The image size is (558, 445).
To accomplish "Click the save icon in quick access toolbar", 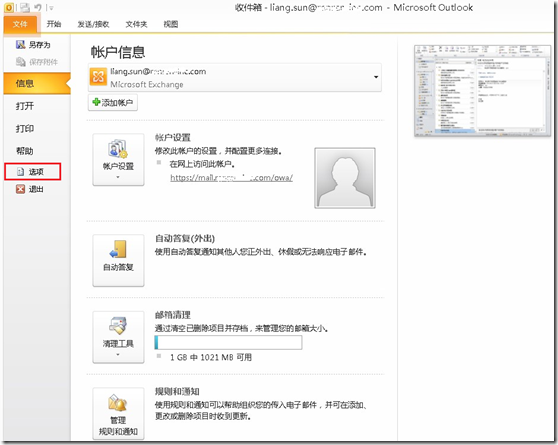I will pos(25,7).
